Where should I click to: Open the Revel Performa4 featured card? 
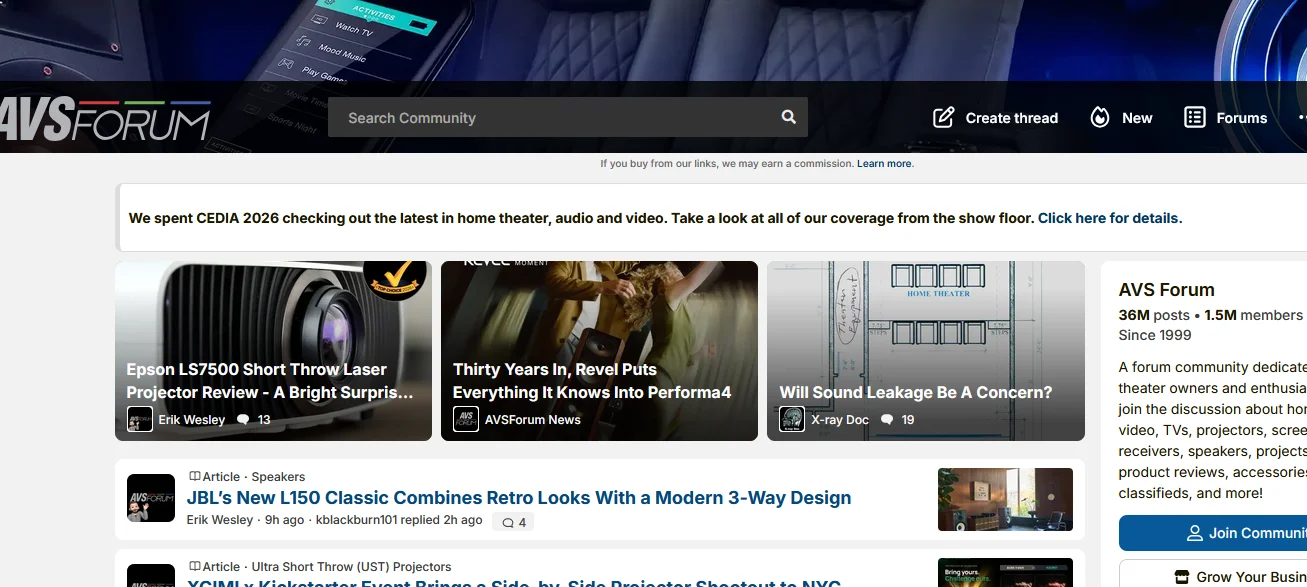[x=599, y=351]
